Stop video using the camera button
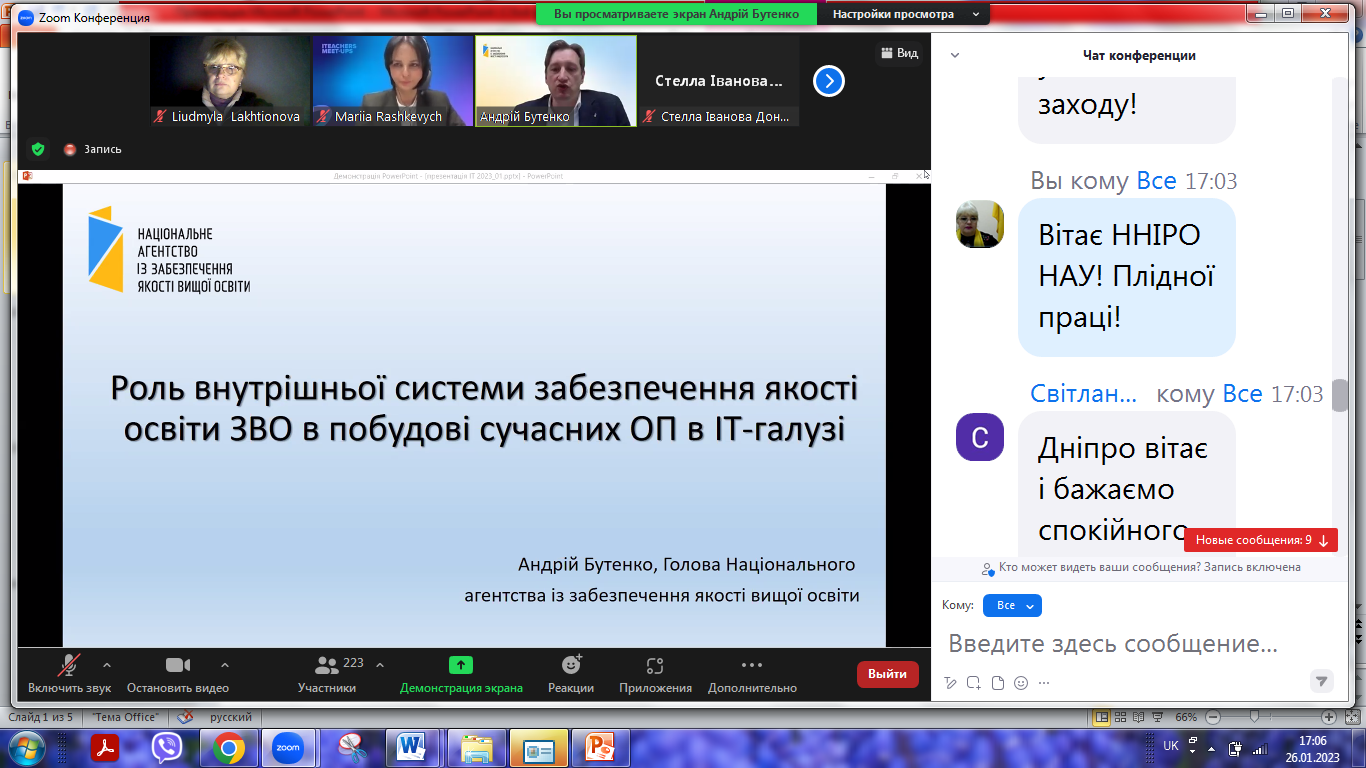Viewport: 1366px width, 768px height. coord(178,666)
